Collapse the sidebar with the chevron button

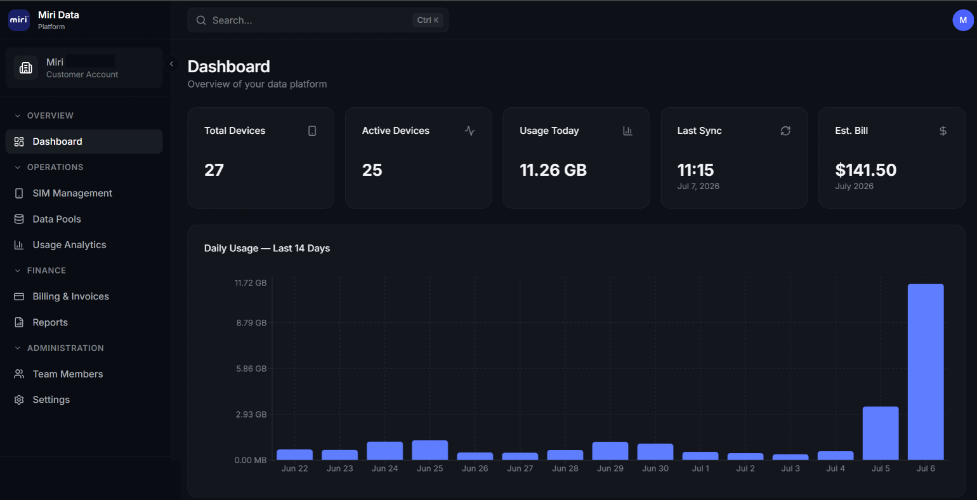pos(171,64)
